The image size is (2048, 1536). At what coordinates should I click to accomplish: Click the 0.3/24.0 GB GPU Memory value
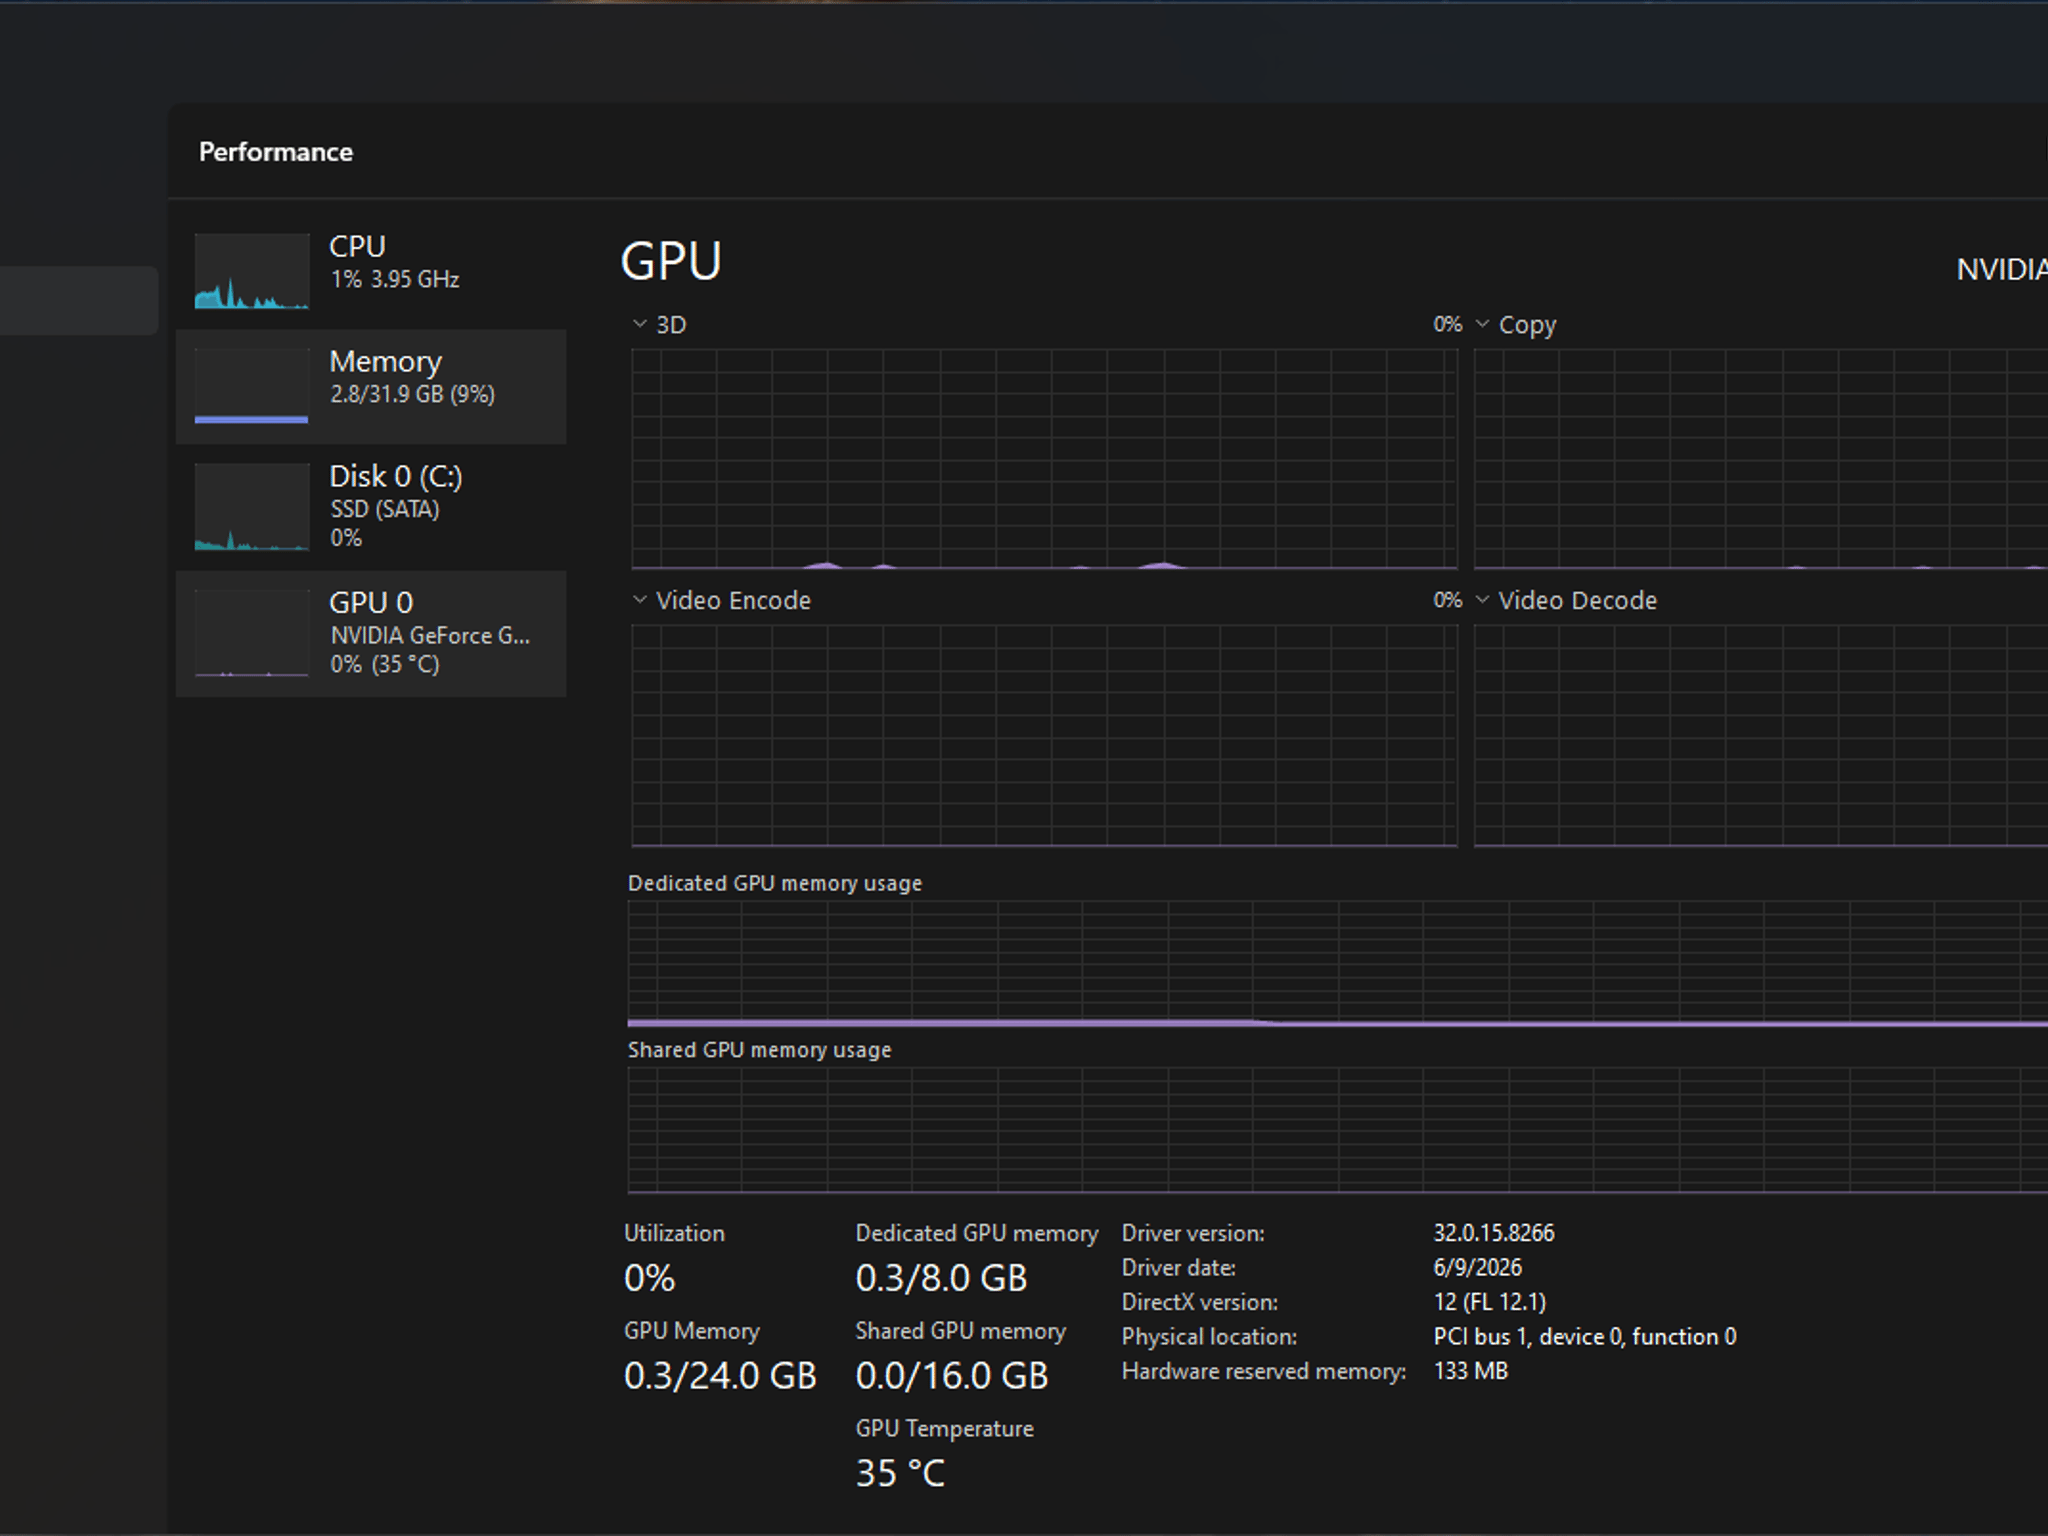tap(720, 1376)
